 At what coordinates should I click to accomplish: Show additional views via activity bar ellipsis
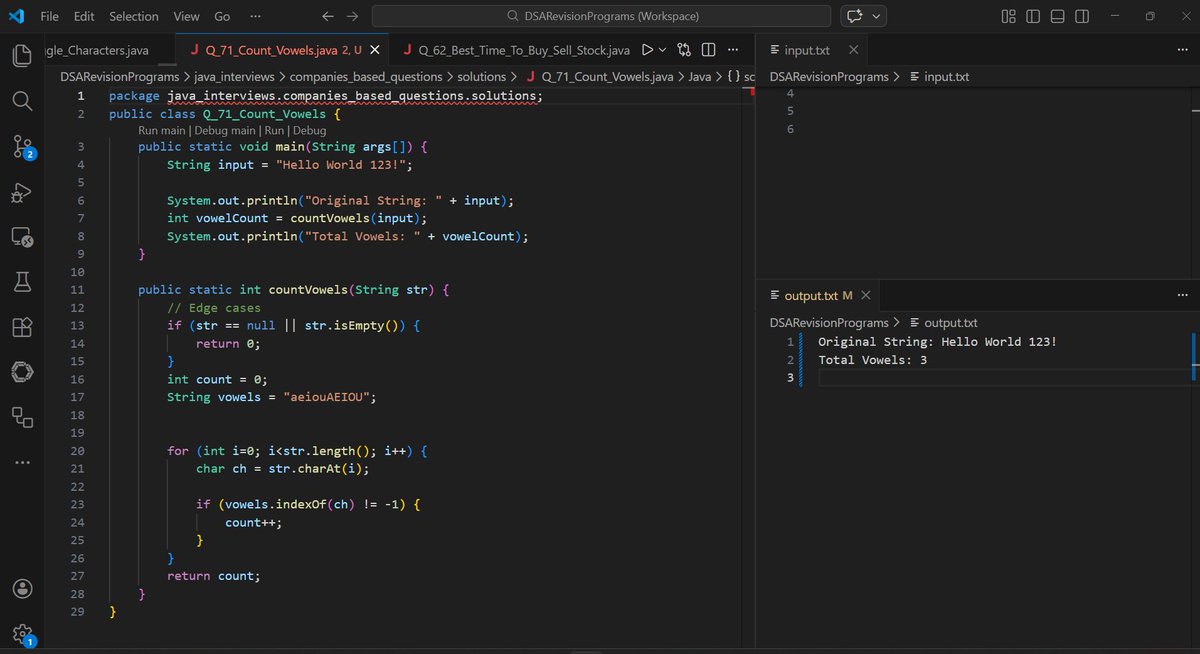22,462
